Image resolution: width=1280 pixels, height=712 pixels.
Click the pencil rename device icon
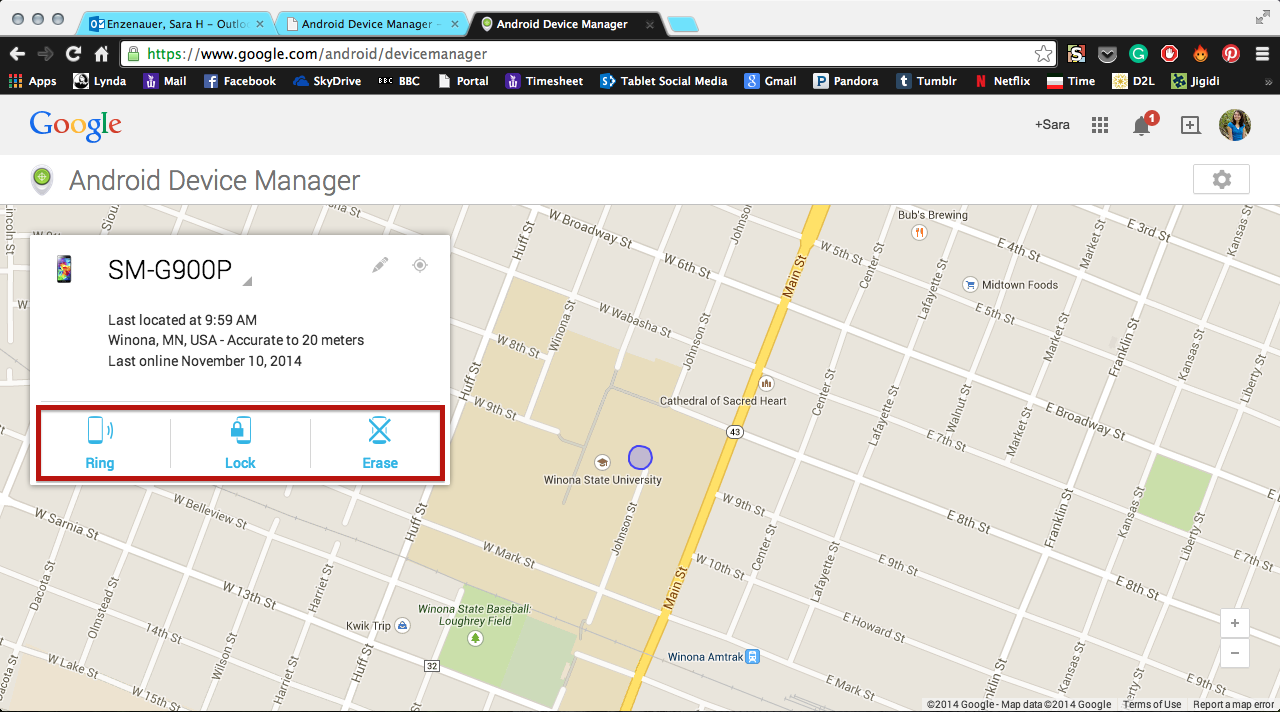point(380,265)
